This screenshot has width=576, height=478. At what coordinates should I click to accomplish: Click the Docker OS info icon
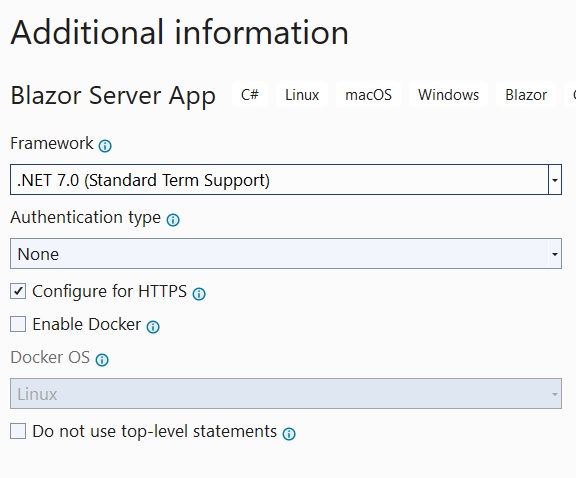pos(102,360)
